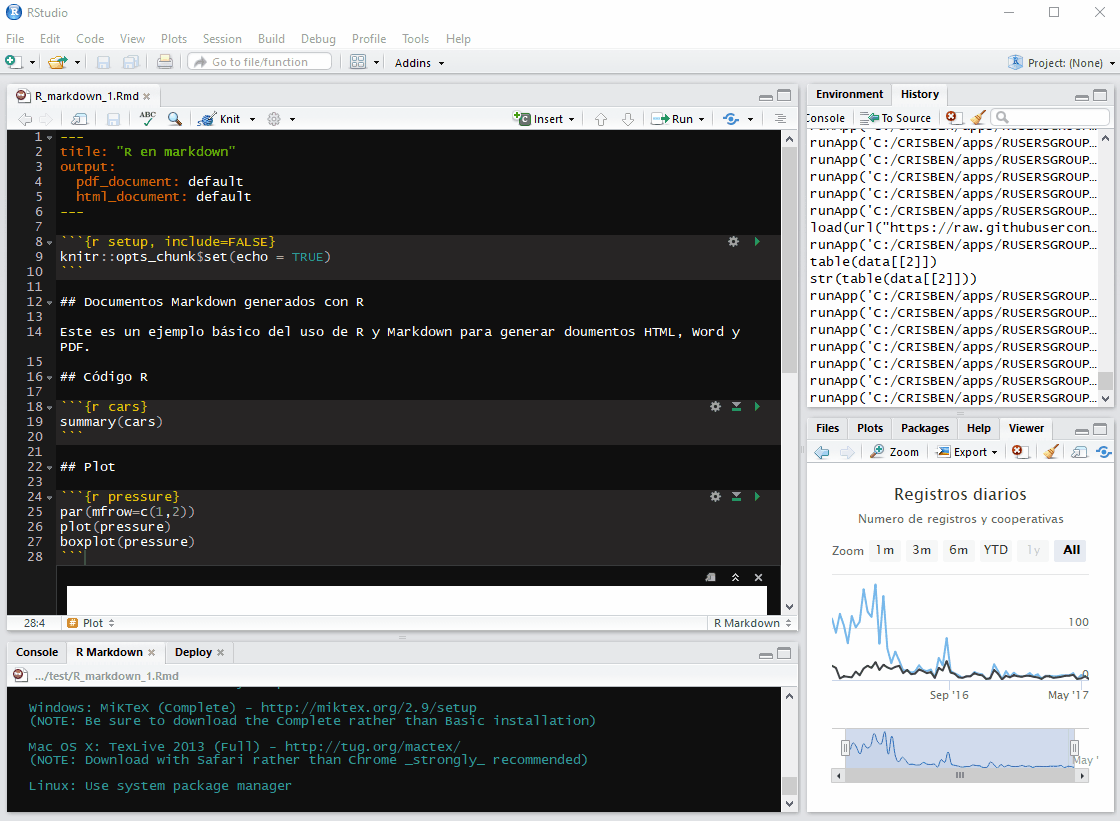
Task: Open the Project (None) dropdown
Action: 1061,63
